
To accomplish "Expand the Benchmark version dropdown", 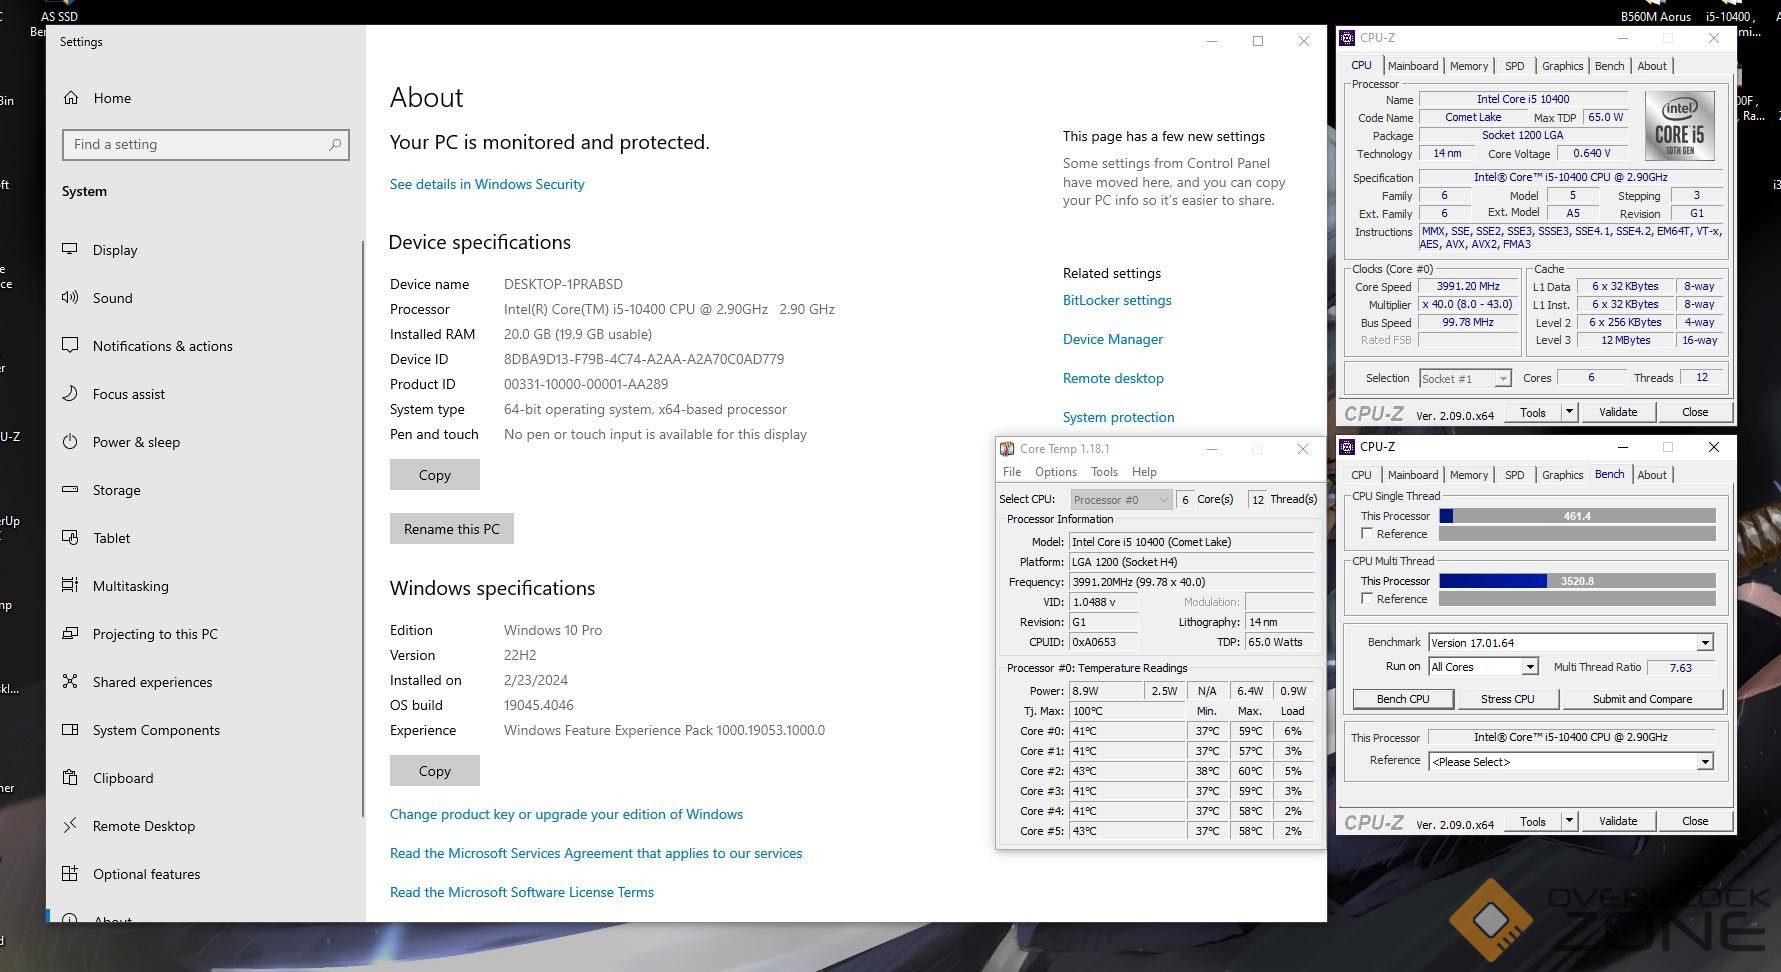I will click(1704, 643).
